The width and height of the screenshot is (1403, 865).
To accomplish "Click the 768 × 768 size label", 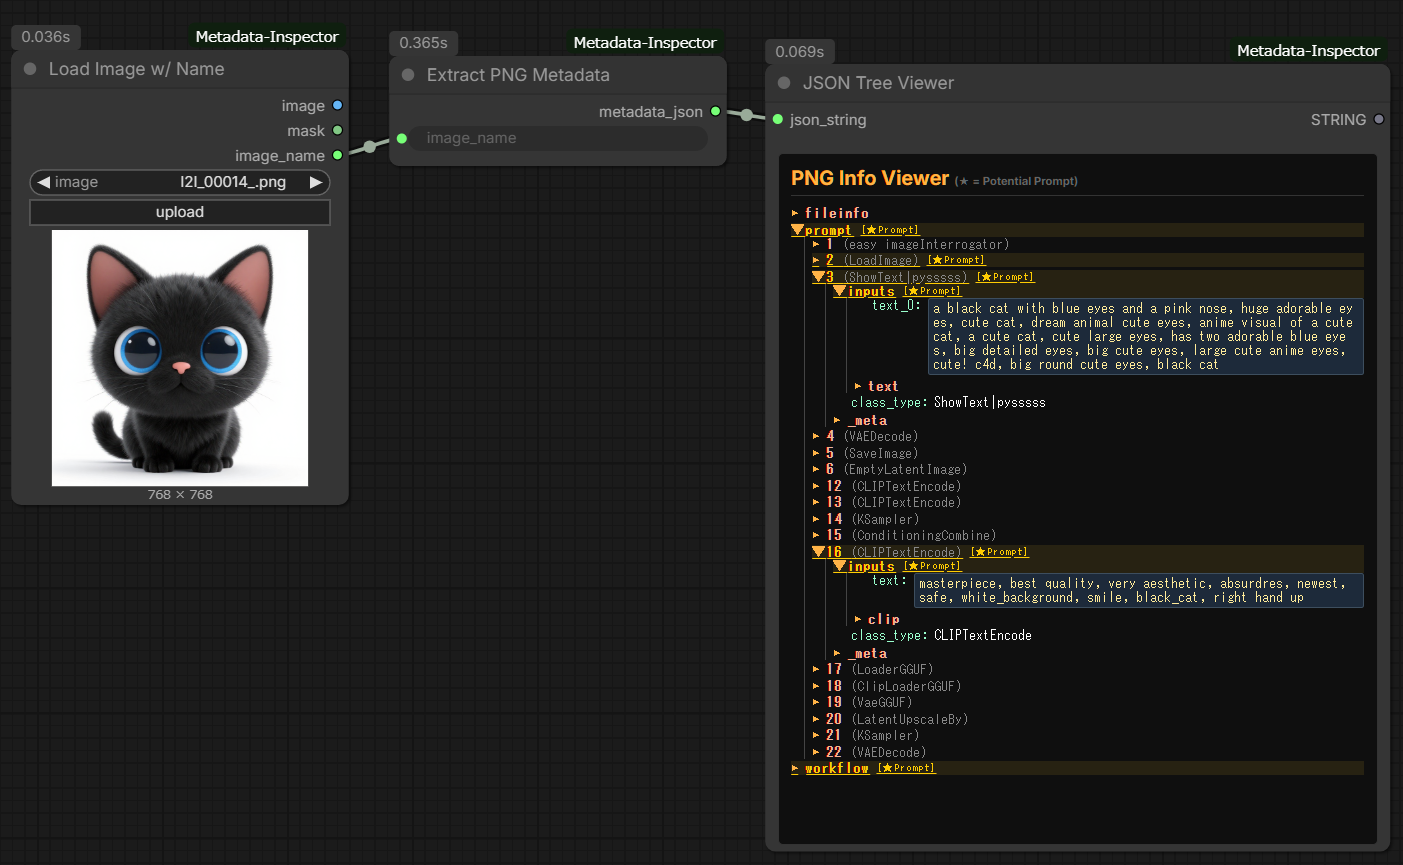I will point(180,494).
